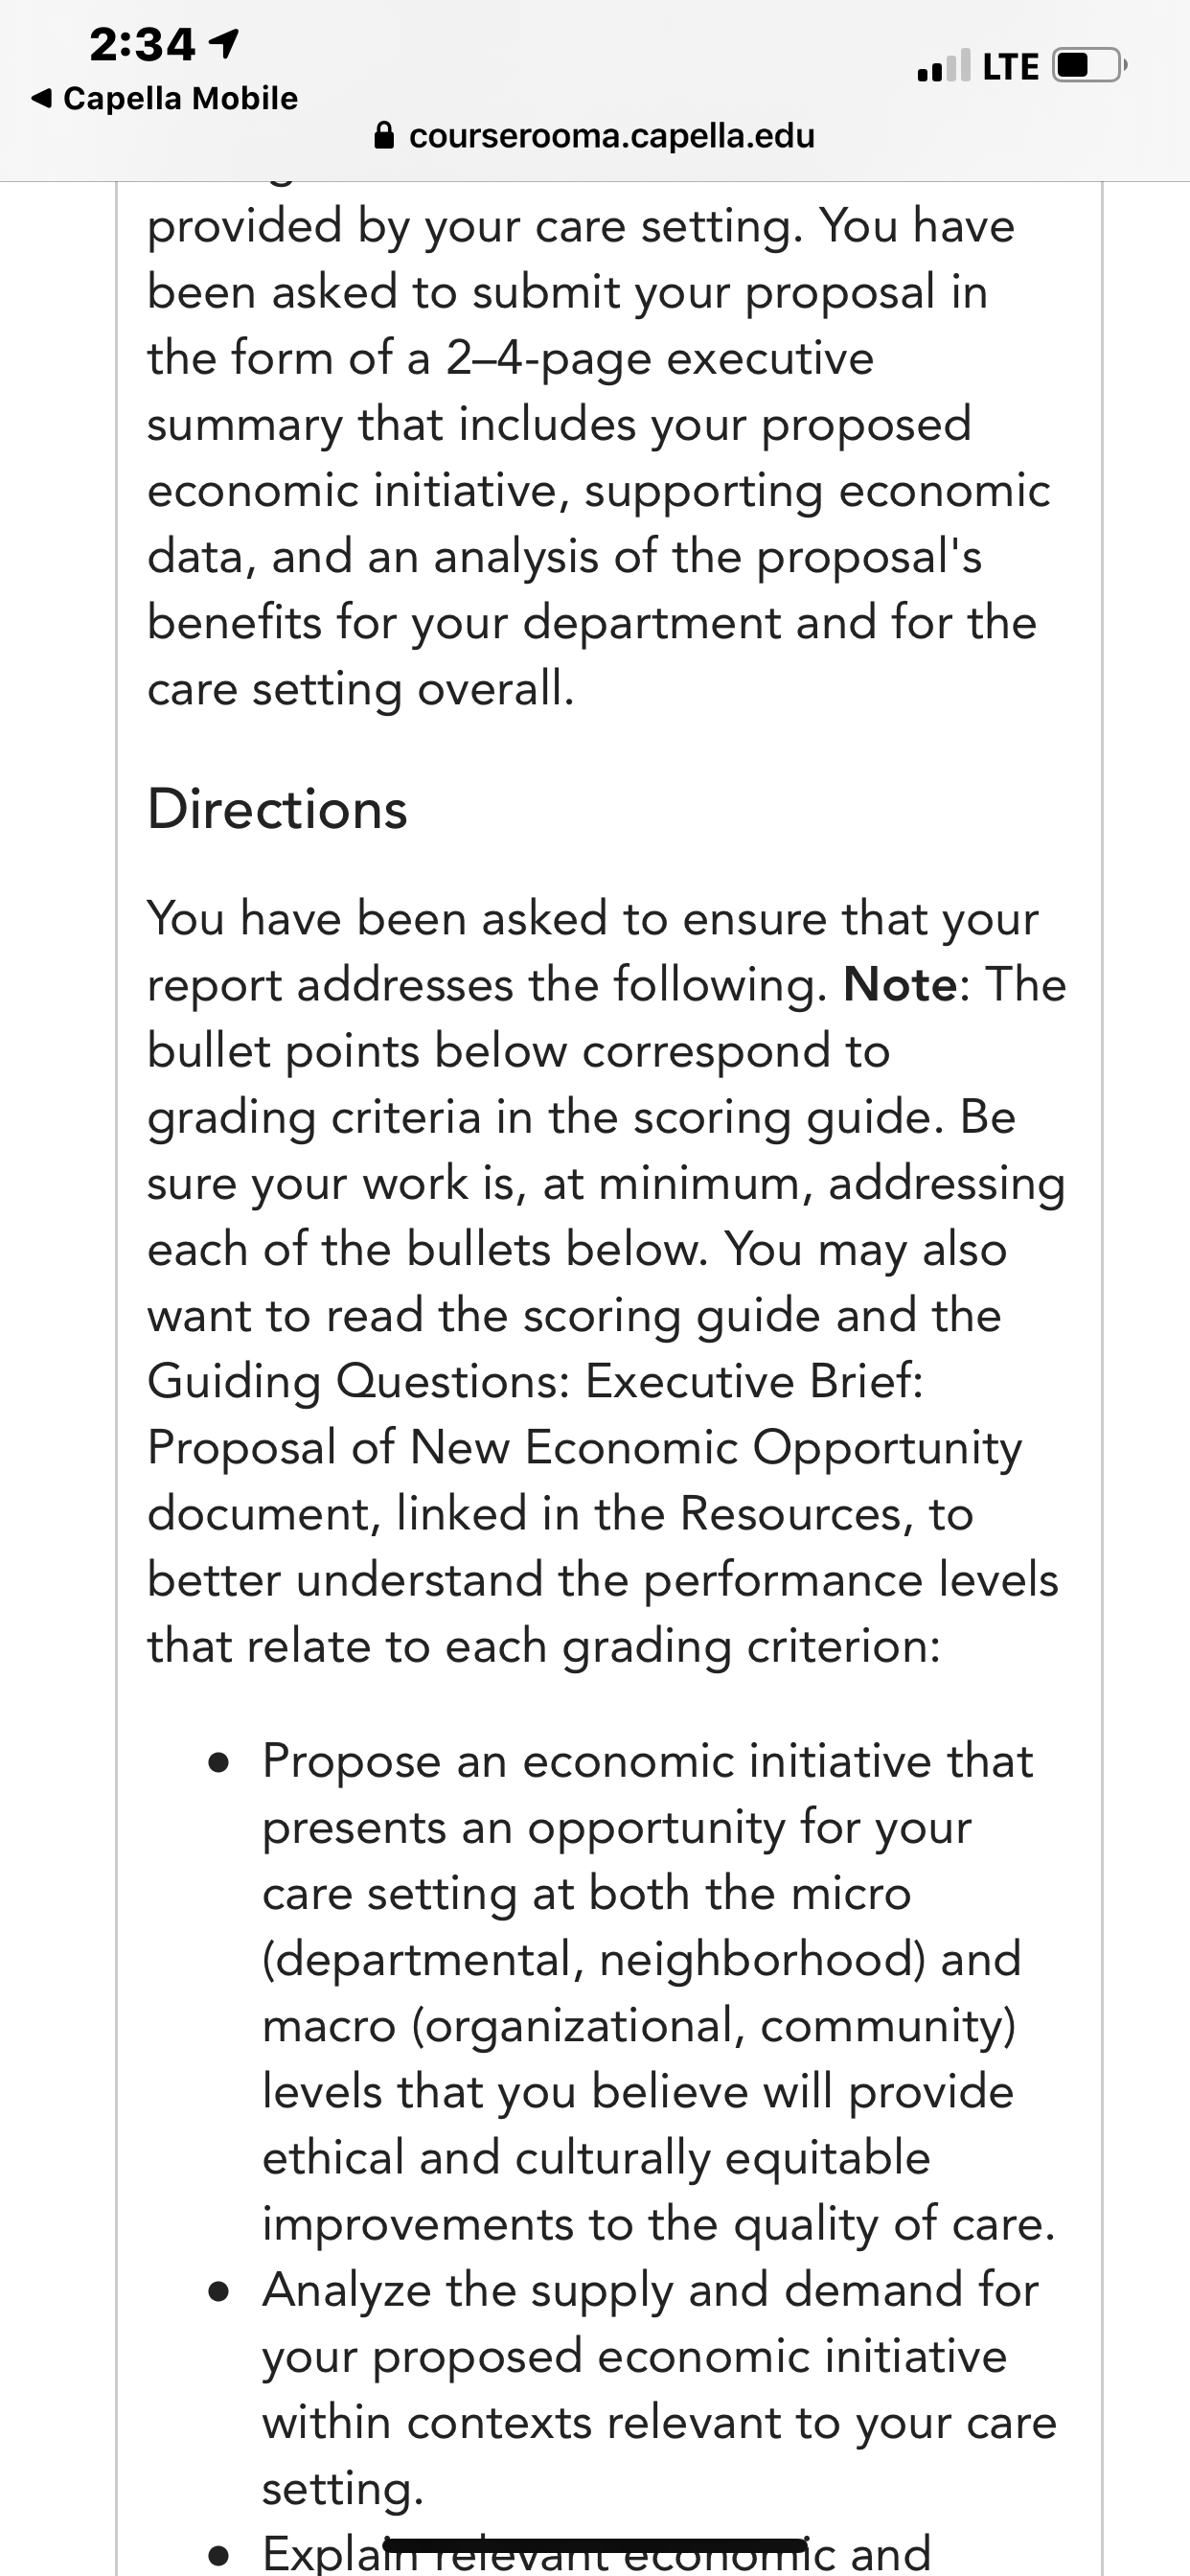Tap the Guiding Questions: Executive Brief text
The width and height of the screenshot is (1190, 2576).
tap(535, 1382)
